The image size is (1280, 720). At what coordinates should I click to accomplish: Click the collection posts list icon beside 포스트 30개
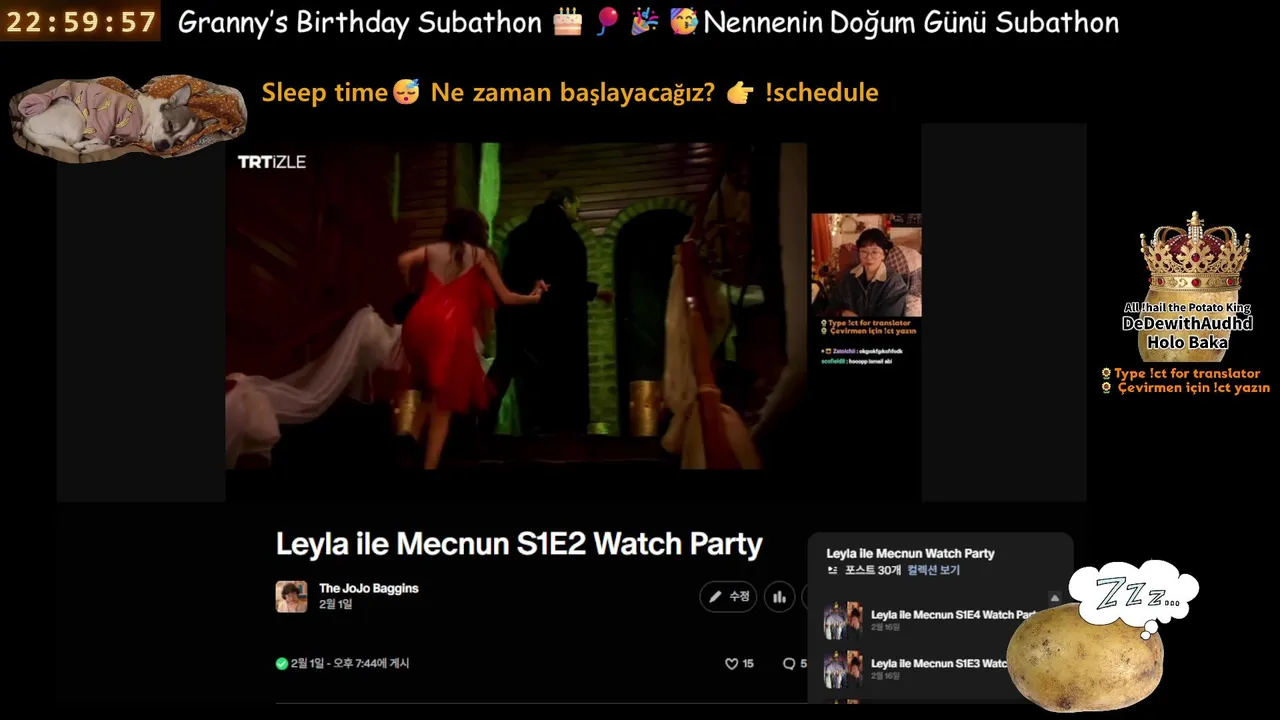pyautogui.click(x=832, y=570)
